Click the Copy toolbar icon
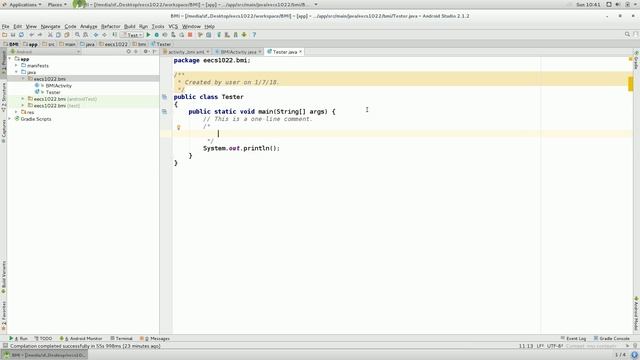Viewport: 640px width, 360px height. (x=58, y=35)
